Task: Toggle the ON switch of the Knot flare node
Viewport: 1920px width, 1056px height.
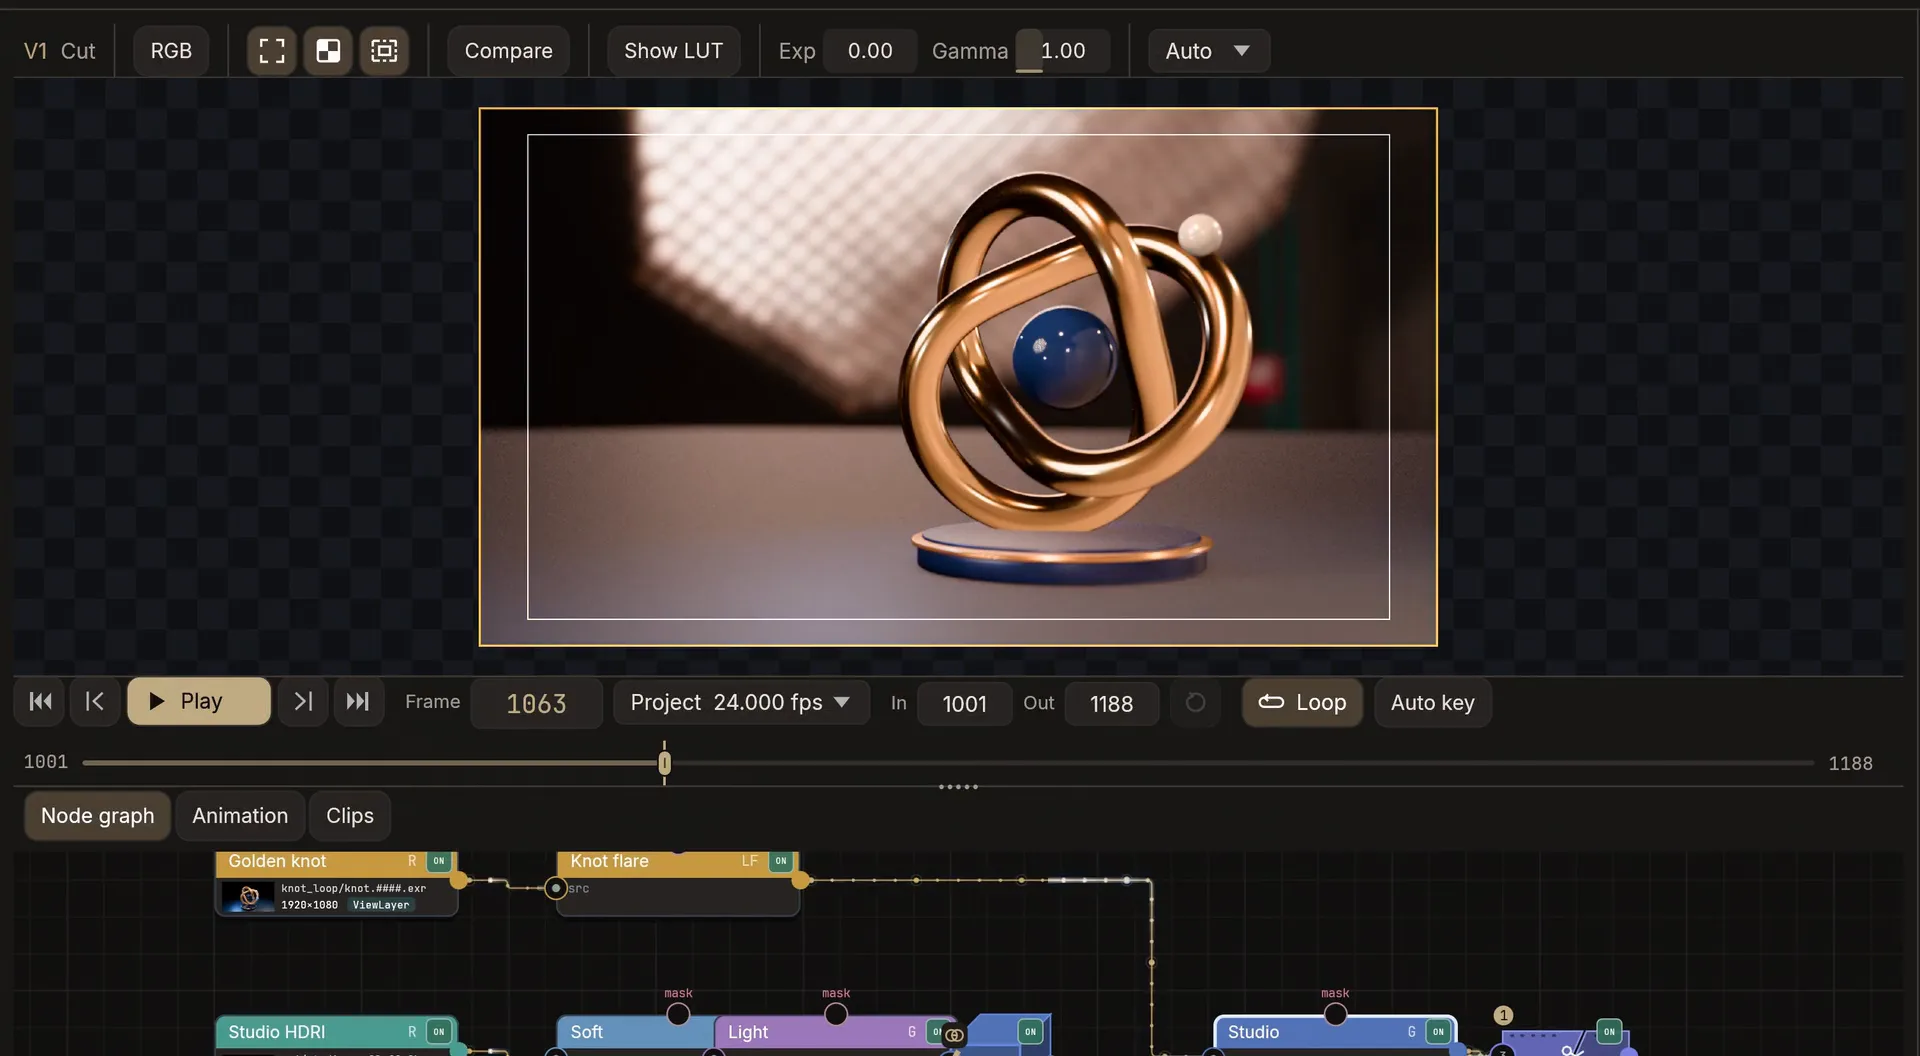Action: [x=781, y=861]
